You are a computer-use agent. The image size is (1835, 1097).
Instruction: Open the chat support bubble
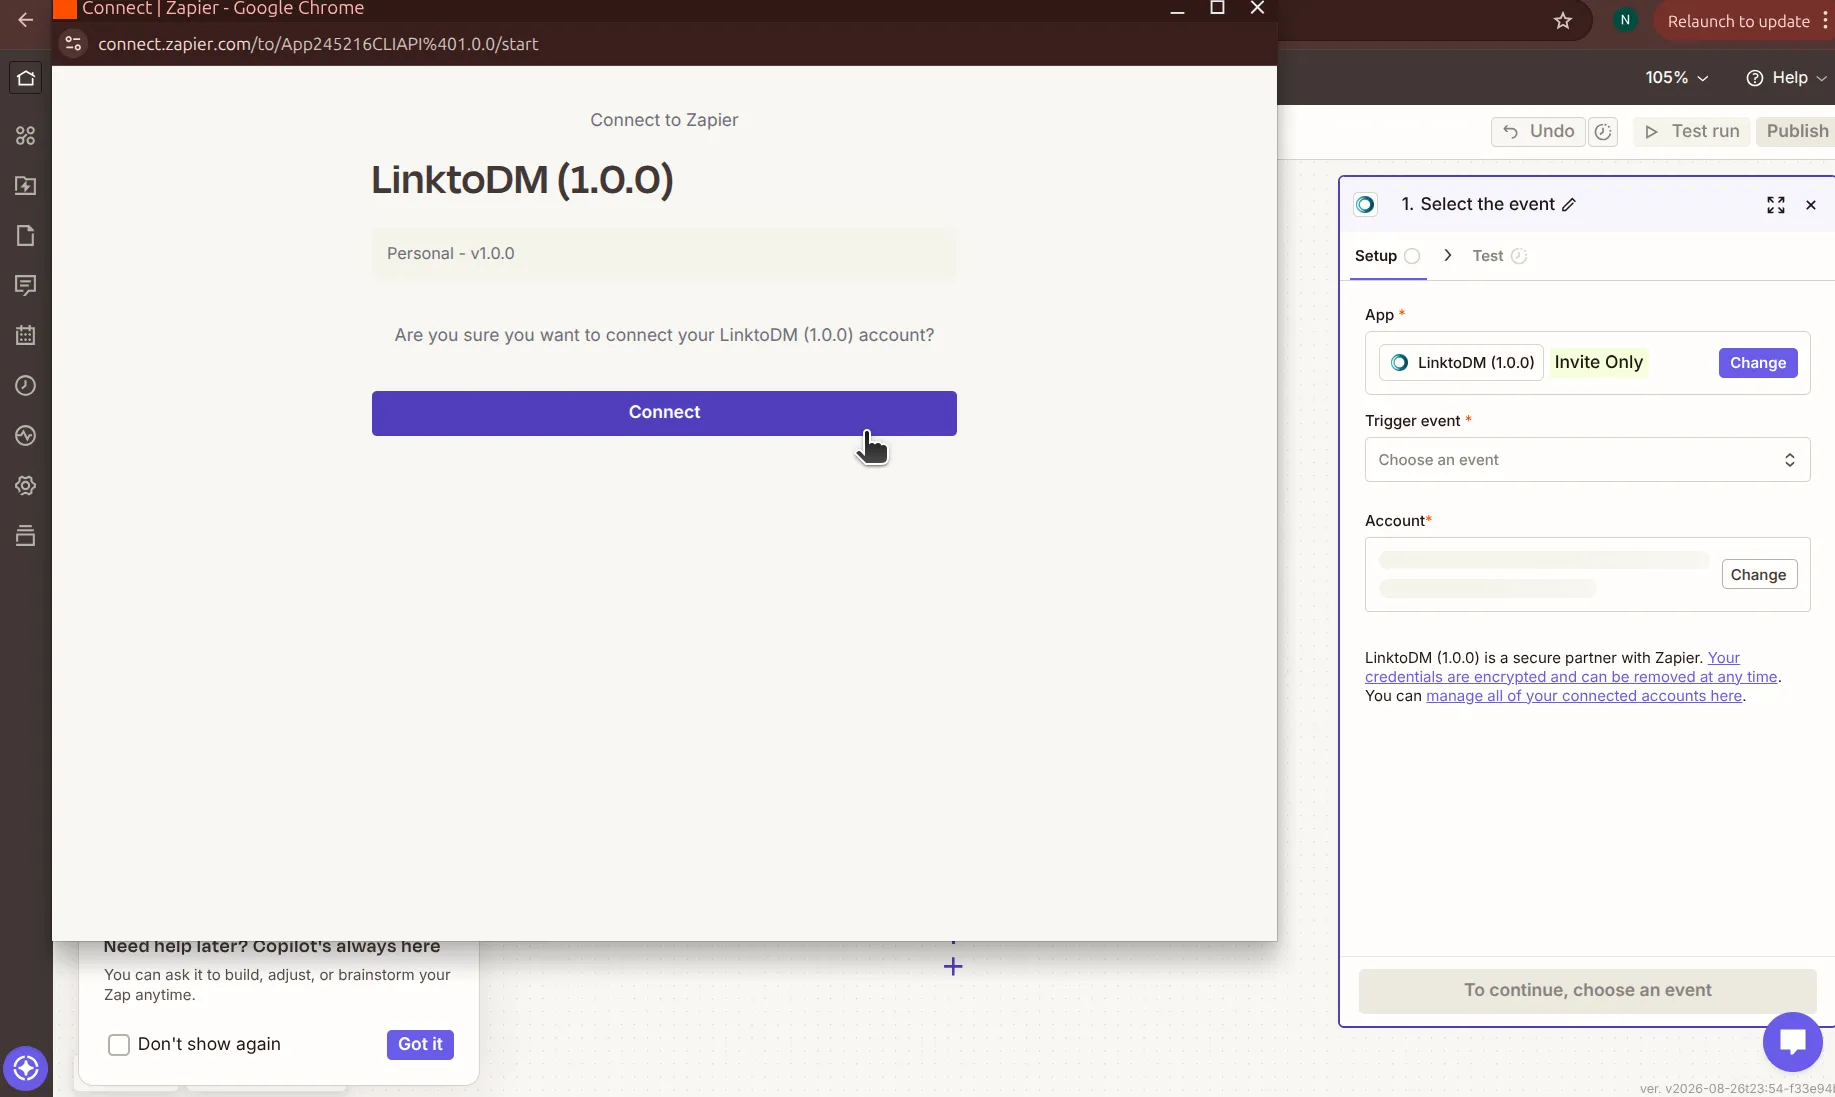(x=1792, y=1042)
